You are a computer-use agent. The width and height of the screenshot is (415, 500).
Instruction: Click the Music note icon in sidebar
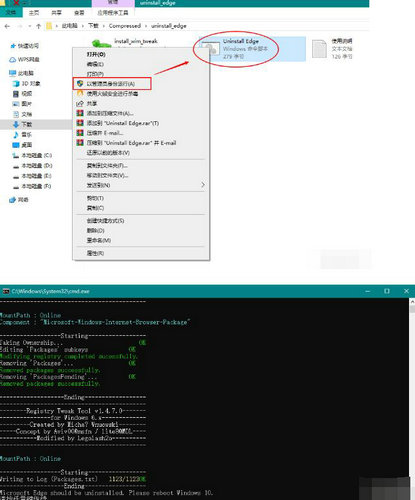(16, 135)
